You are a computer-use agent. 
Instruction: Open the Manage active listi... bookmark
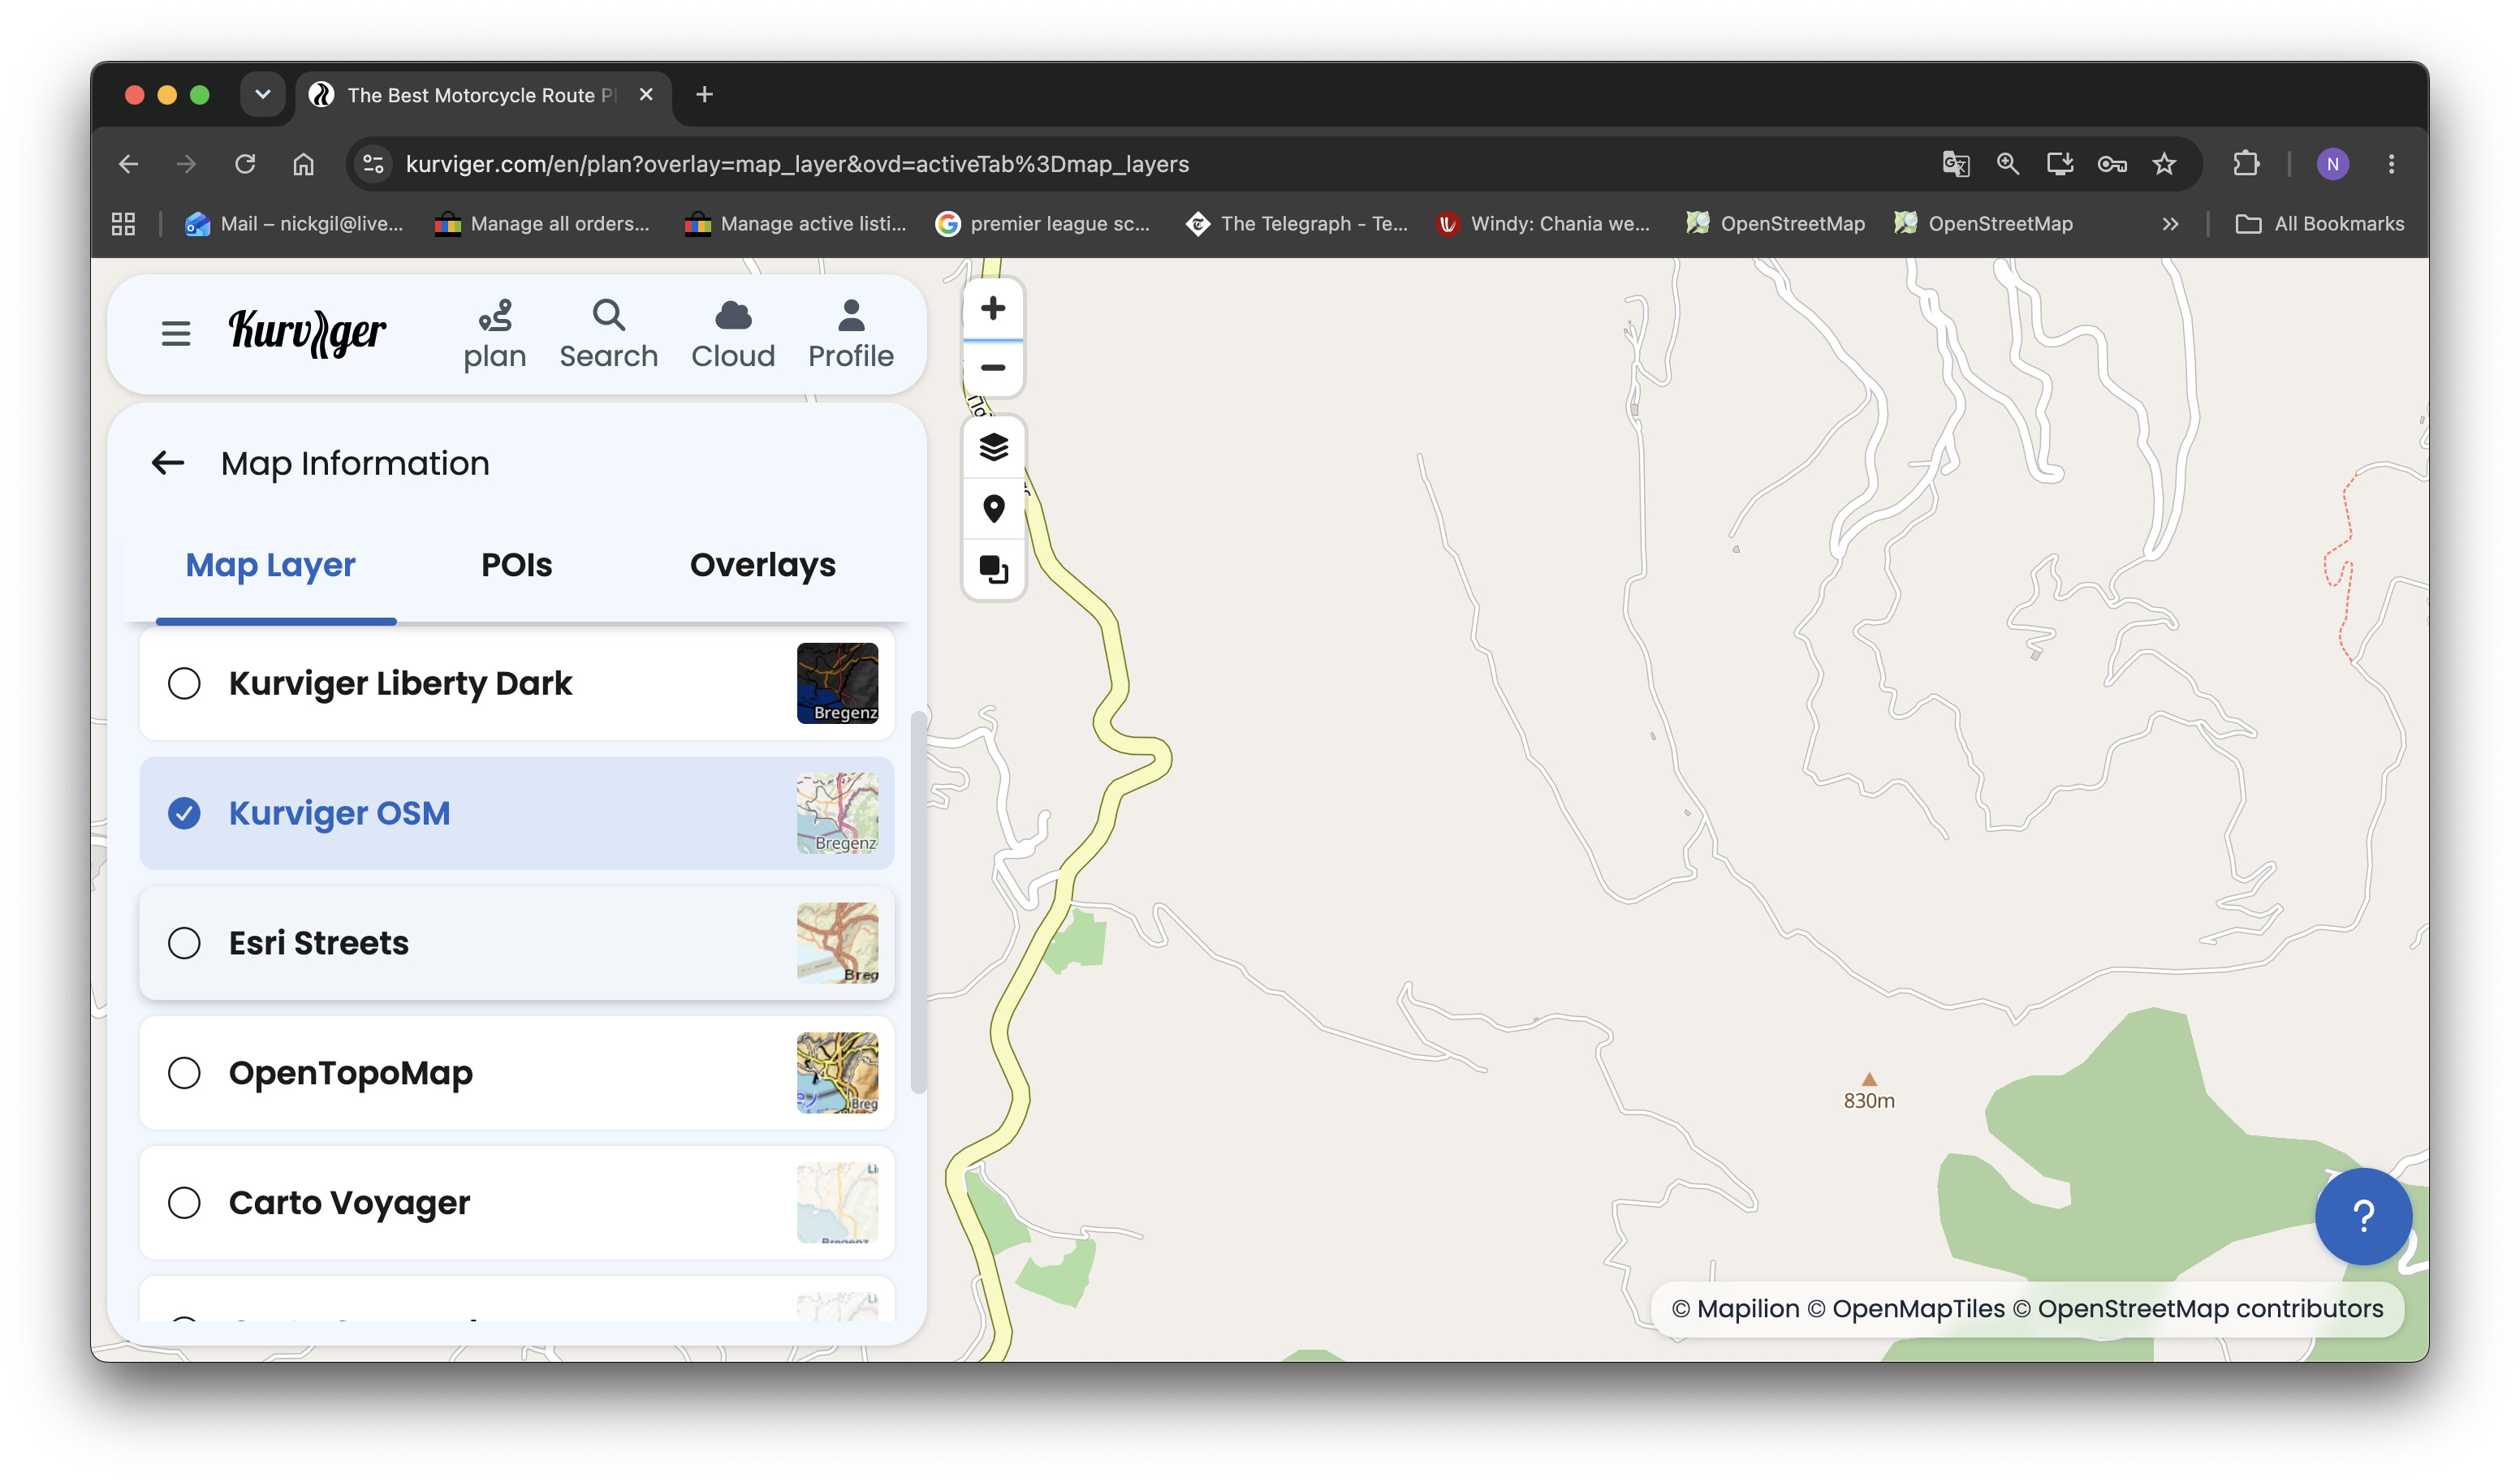click(795, 224)
